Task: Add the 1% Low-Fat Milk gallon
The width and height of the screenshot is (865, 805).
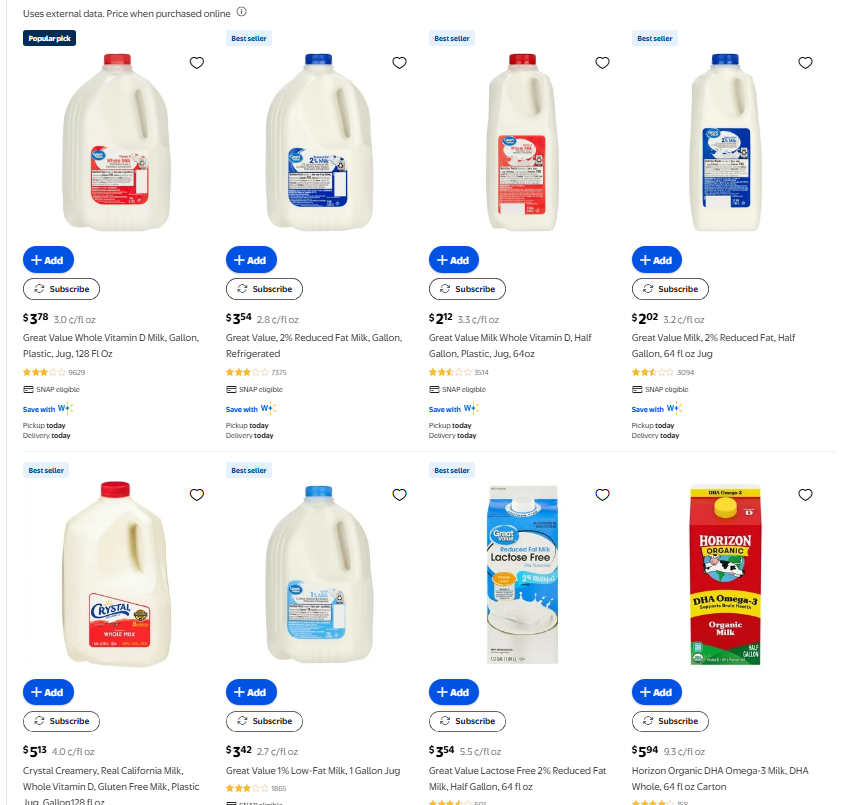Action: coord(251,692)
